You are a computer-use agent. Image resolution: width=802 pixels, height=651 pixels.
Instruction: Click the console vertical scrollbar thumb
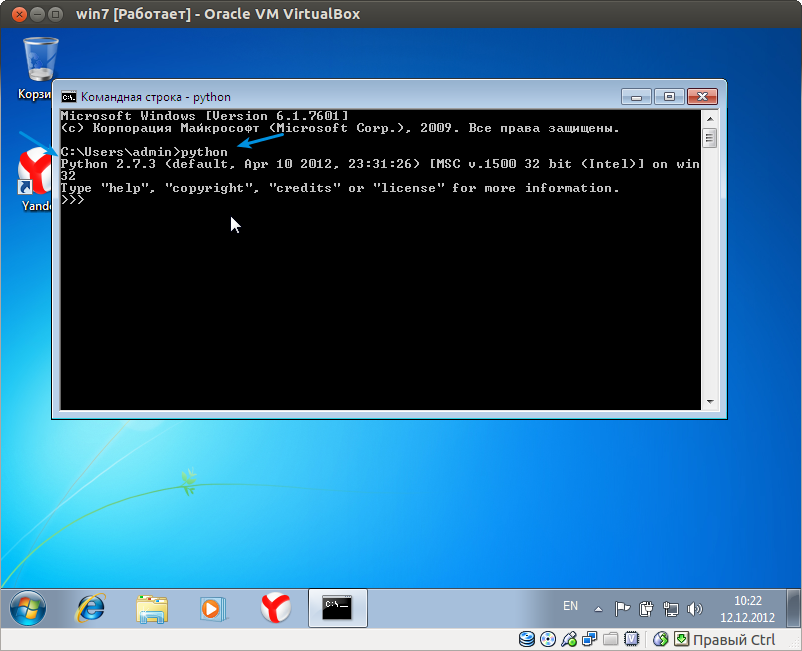coord(710,138)
